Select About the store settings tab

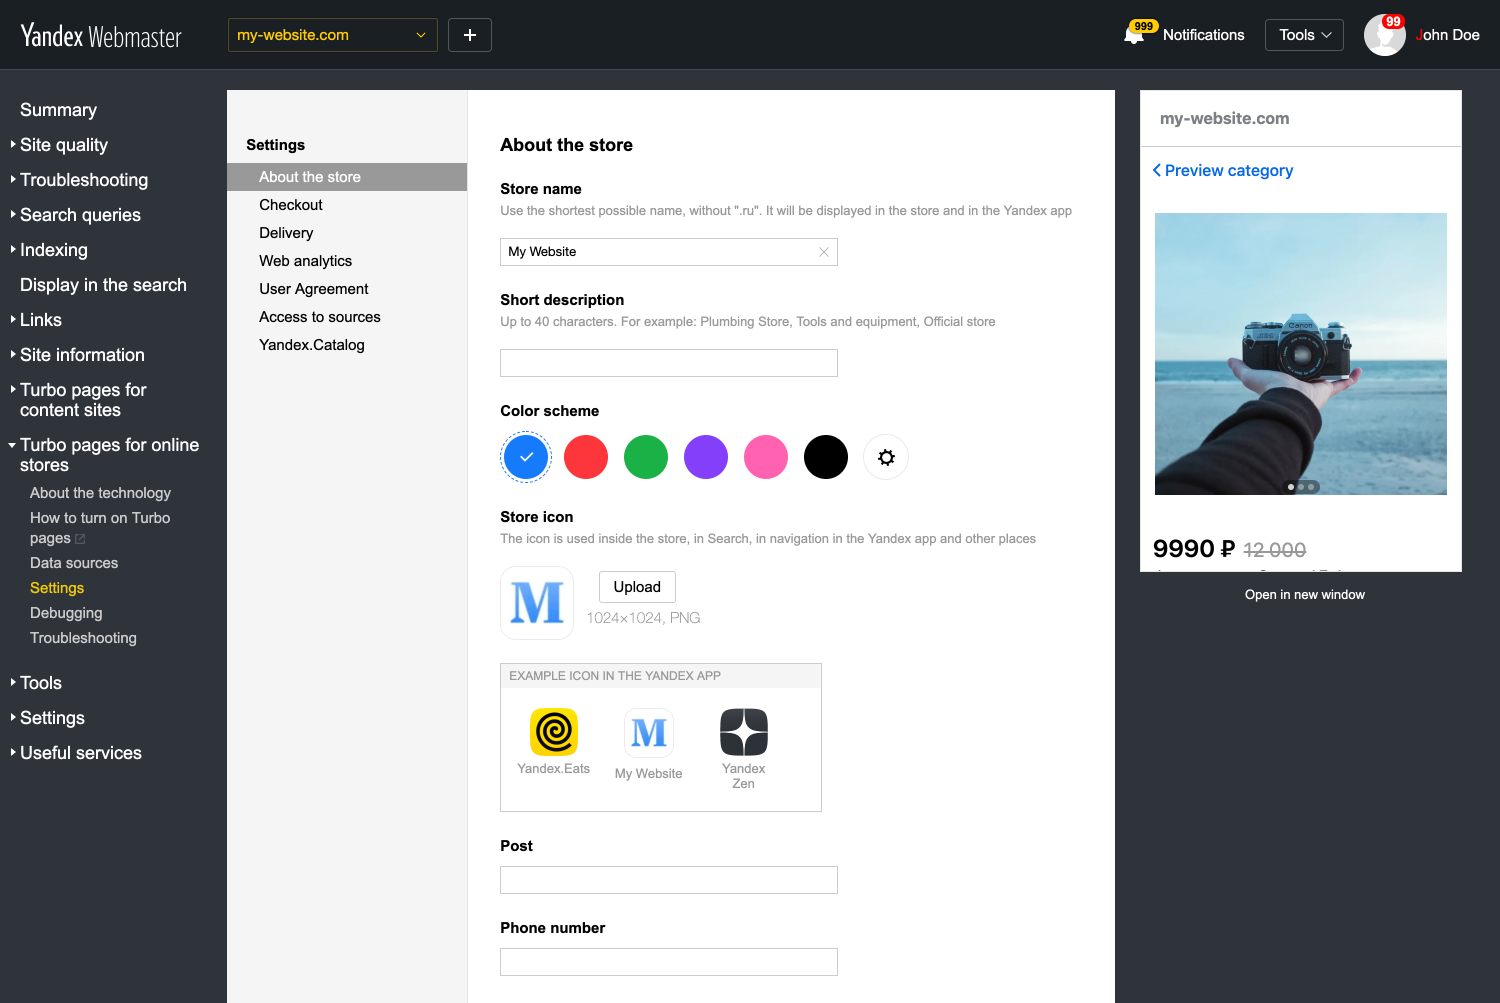(347, 177)
